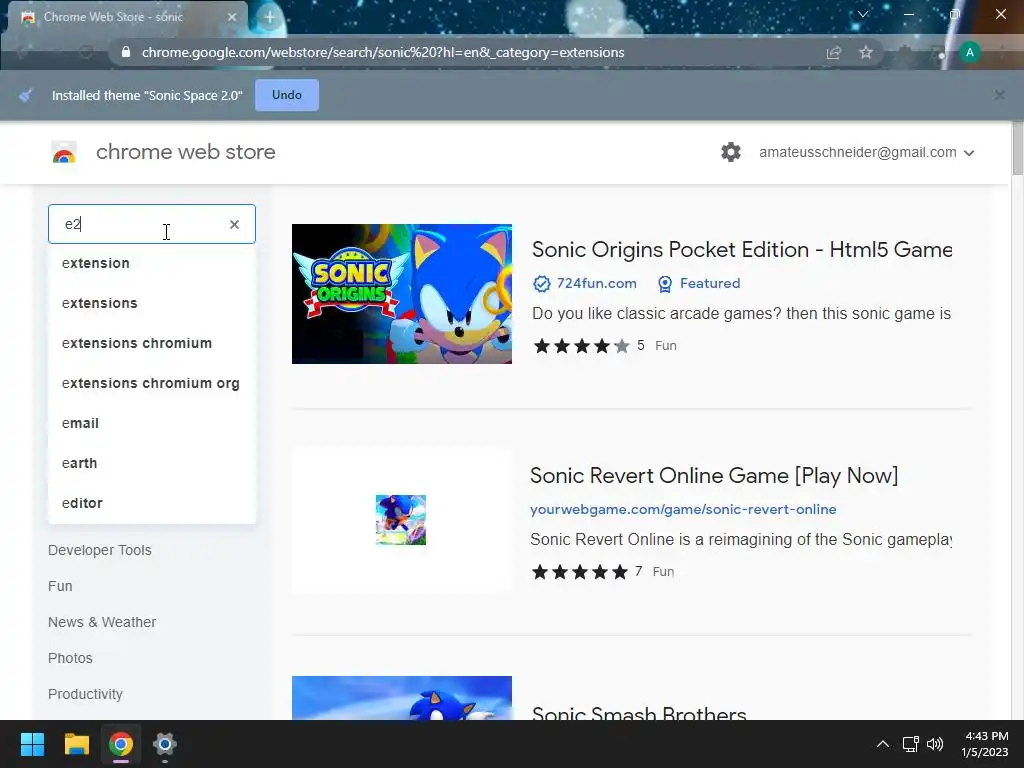Image resolution: width=1024 pixels, height=768 pixels.
Task: Visit yourwebgame.com sonic-revert-online link
Action: click(x=683, y=509)
